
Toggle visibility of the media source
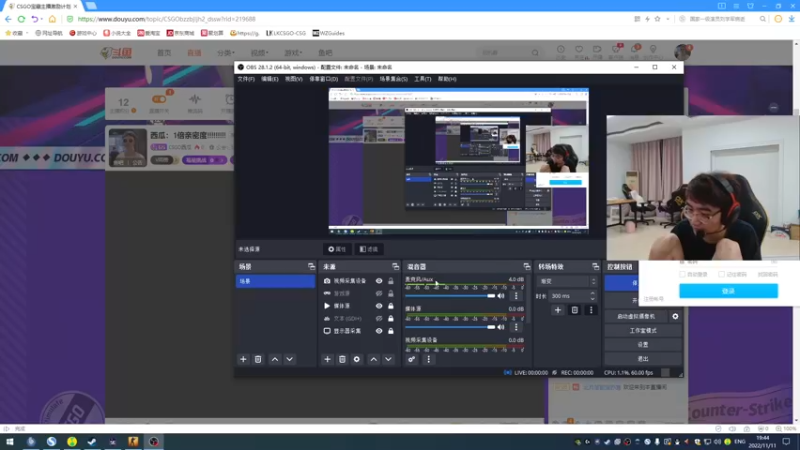coord(379,306)
